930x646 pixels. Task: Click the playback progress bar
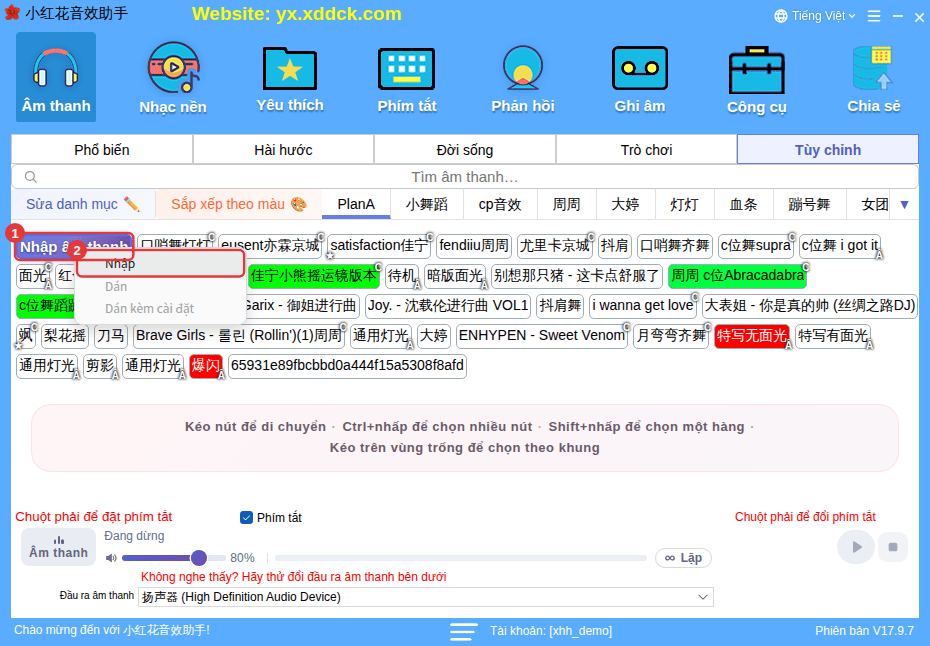tap(461, 558)
